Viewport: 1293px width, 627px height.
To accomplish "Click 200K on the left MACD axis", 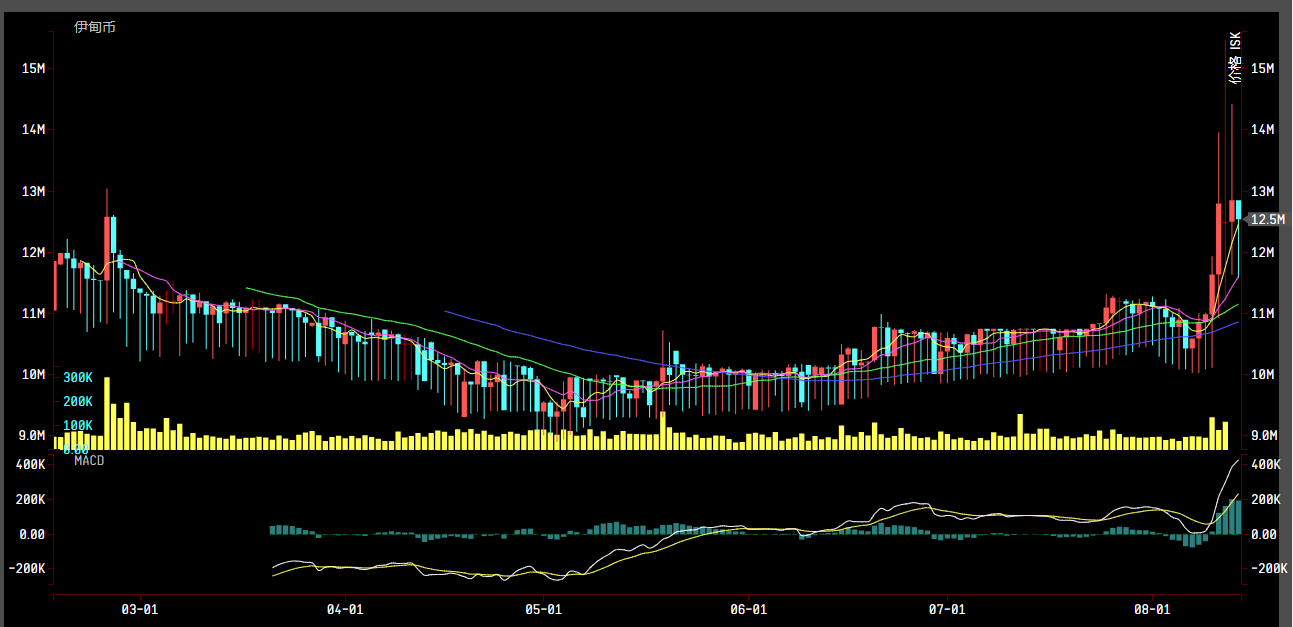I will coord(31,499).
